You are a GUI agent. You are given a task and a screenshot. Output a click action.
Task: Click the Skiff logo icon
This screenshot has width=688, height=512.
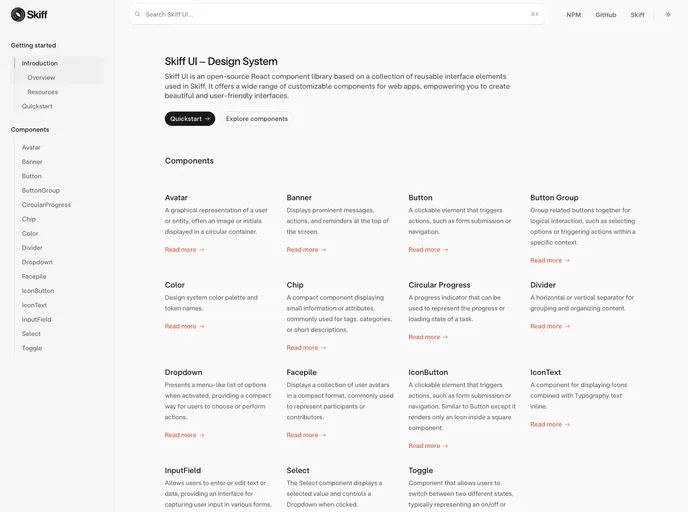(x=18, y=14)
